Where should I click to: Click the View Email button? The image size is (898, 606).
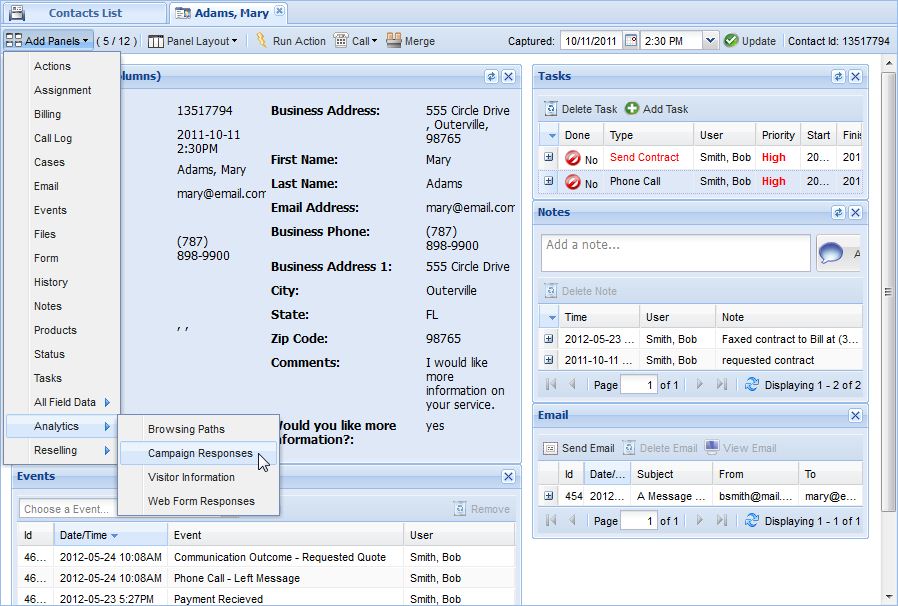click(741, 448)
